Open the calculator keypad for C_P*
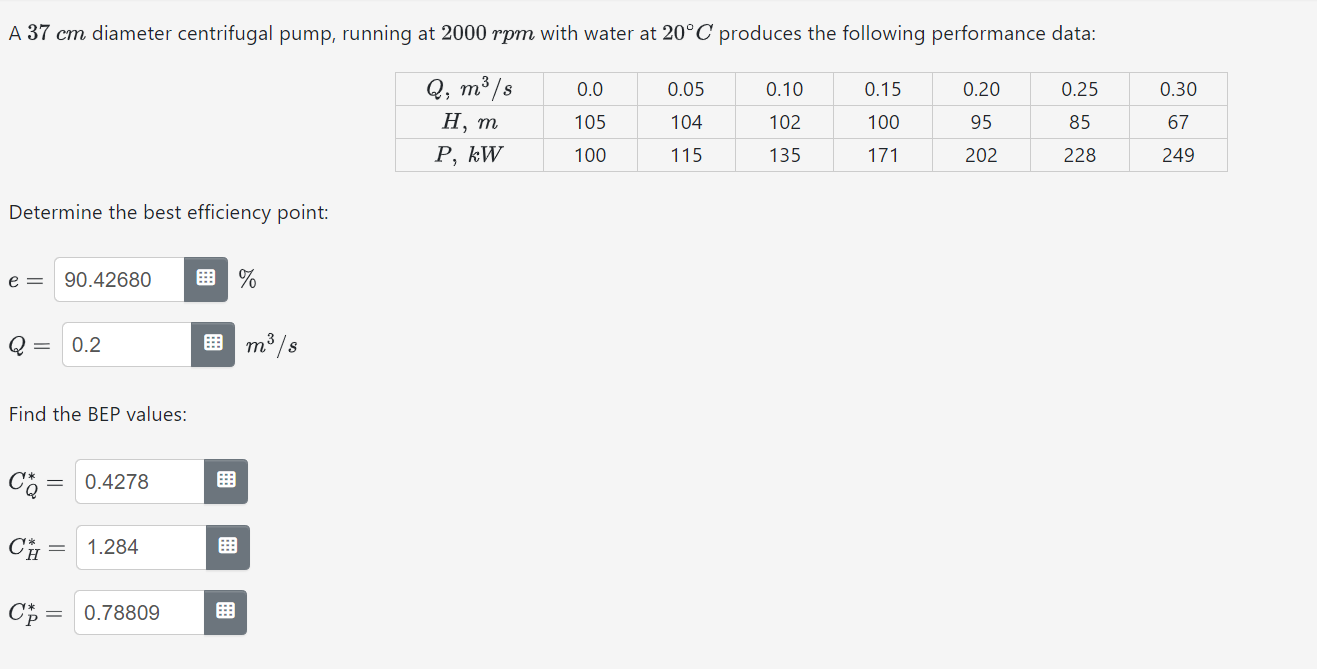 [x=226, y=612]
